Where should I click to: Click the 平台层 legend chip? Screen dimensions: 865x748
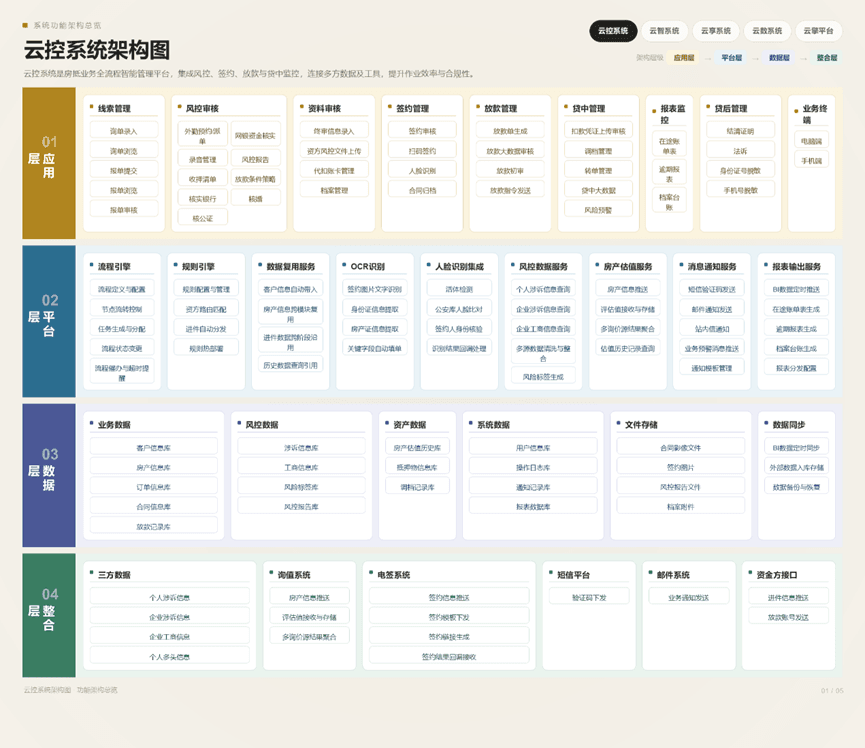point(731,57)
